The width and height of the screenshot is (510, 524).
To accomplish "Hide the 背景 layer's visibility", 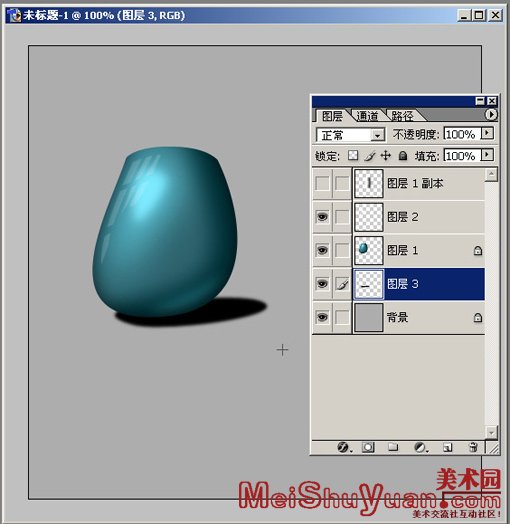I will coord(322,317).
